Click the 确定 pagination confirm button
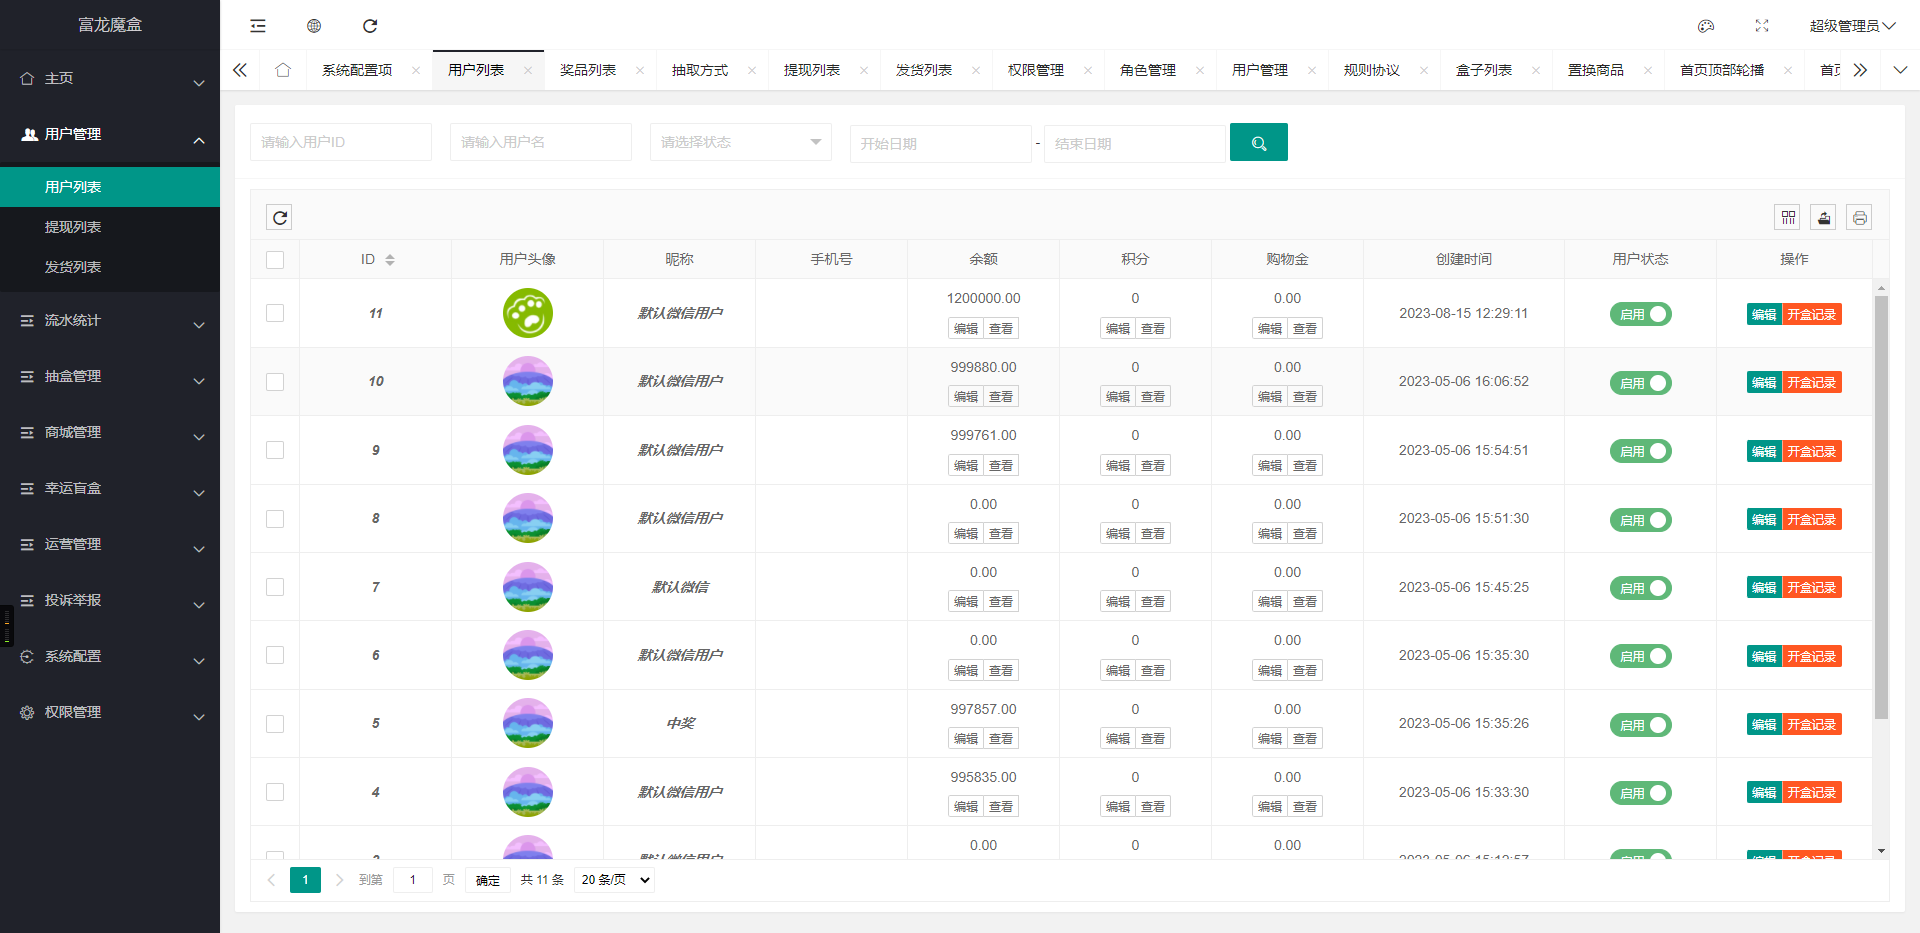The width and height of the screenshot is (1920, 933). click(x=488, y=880)
